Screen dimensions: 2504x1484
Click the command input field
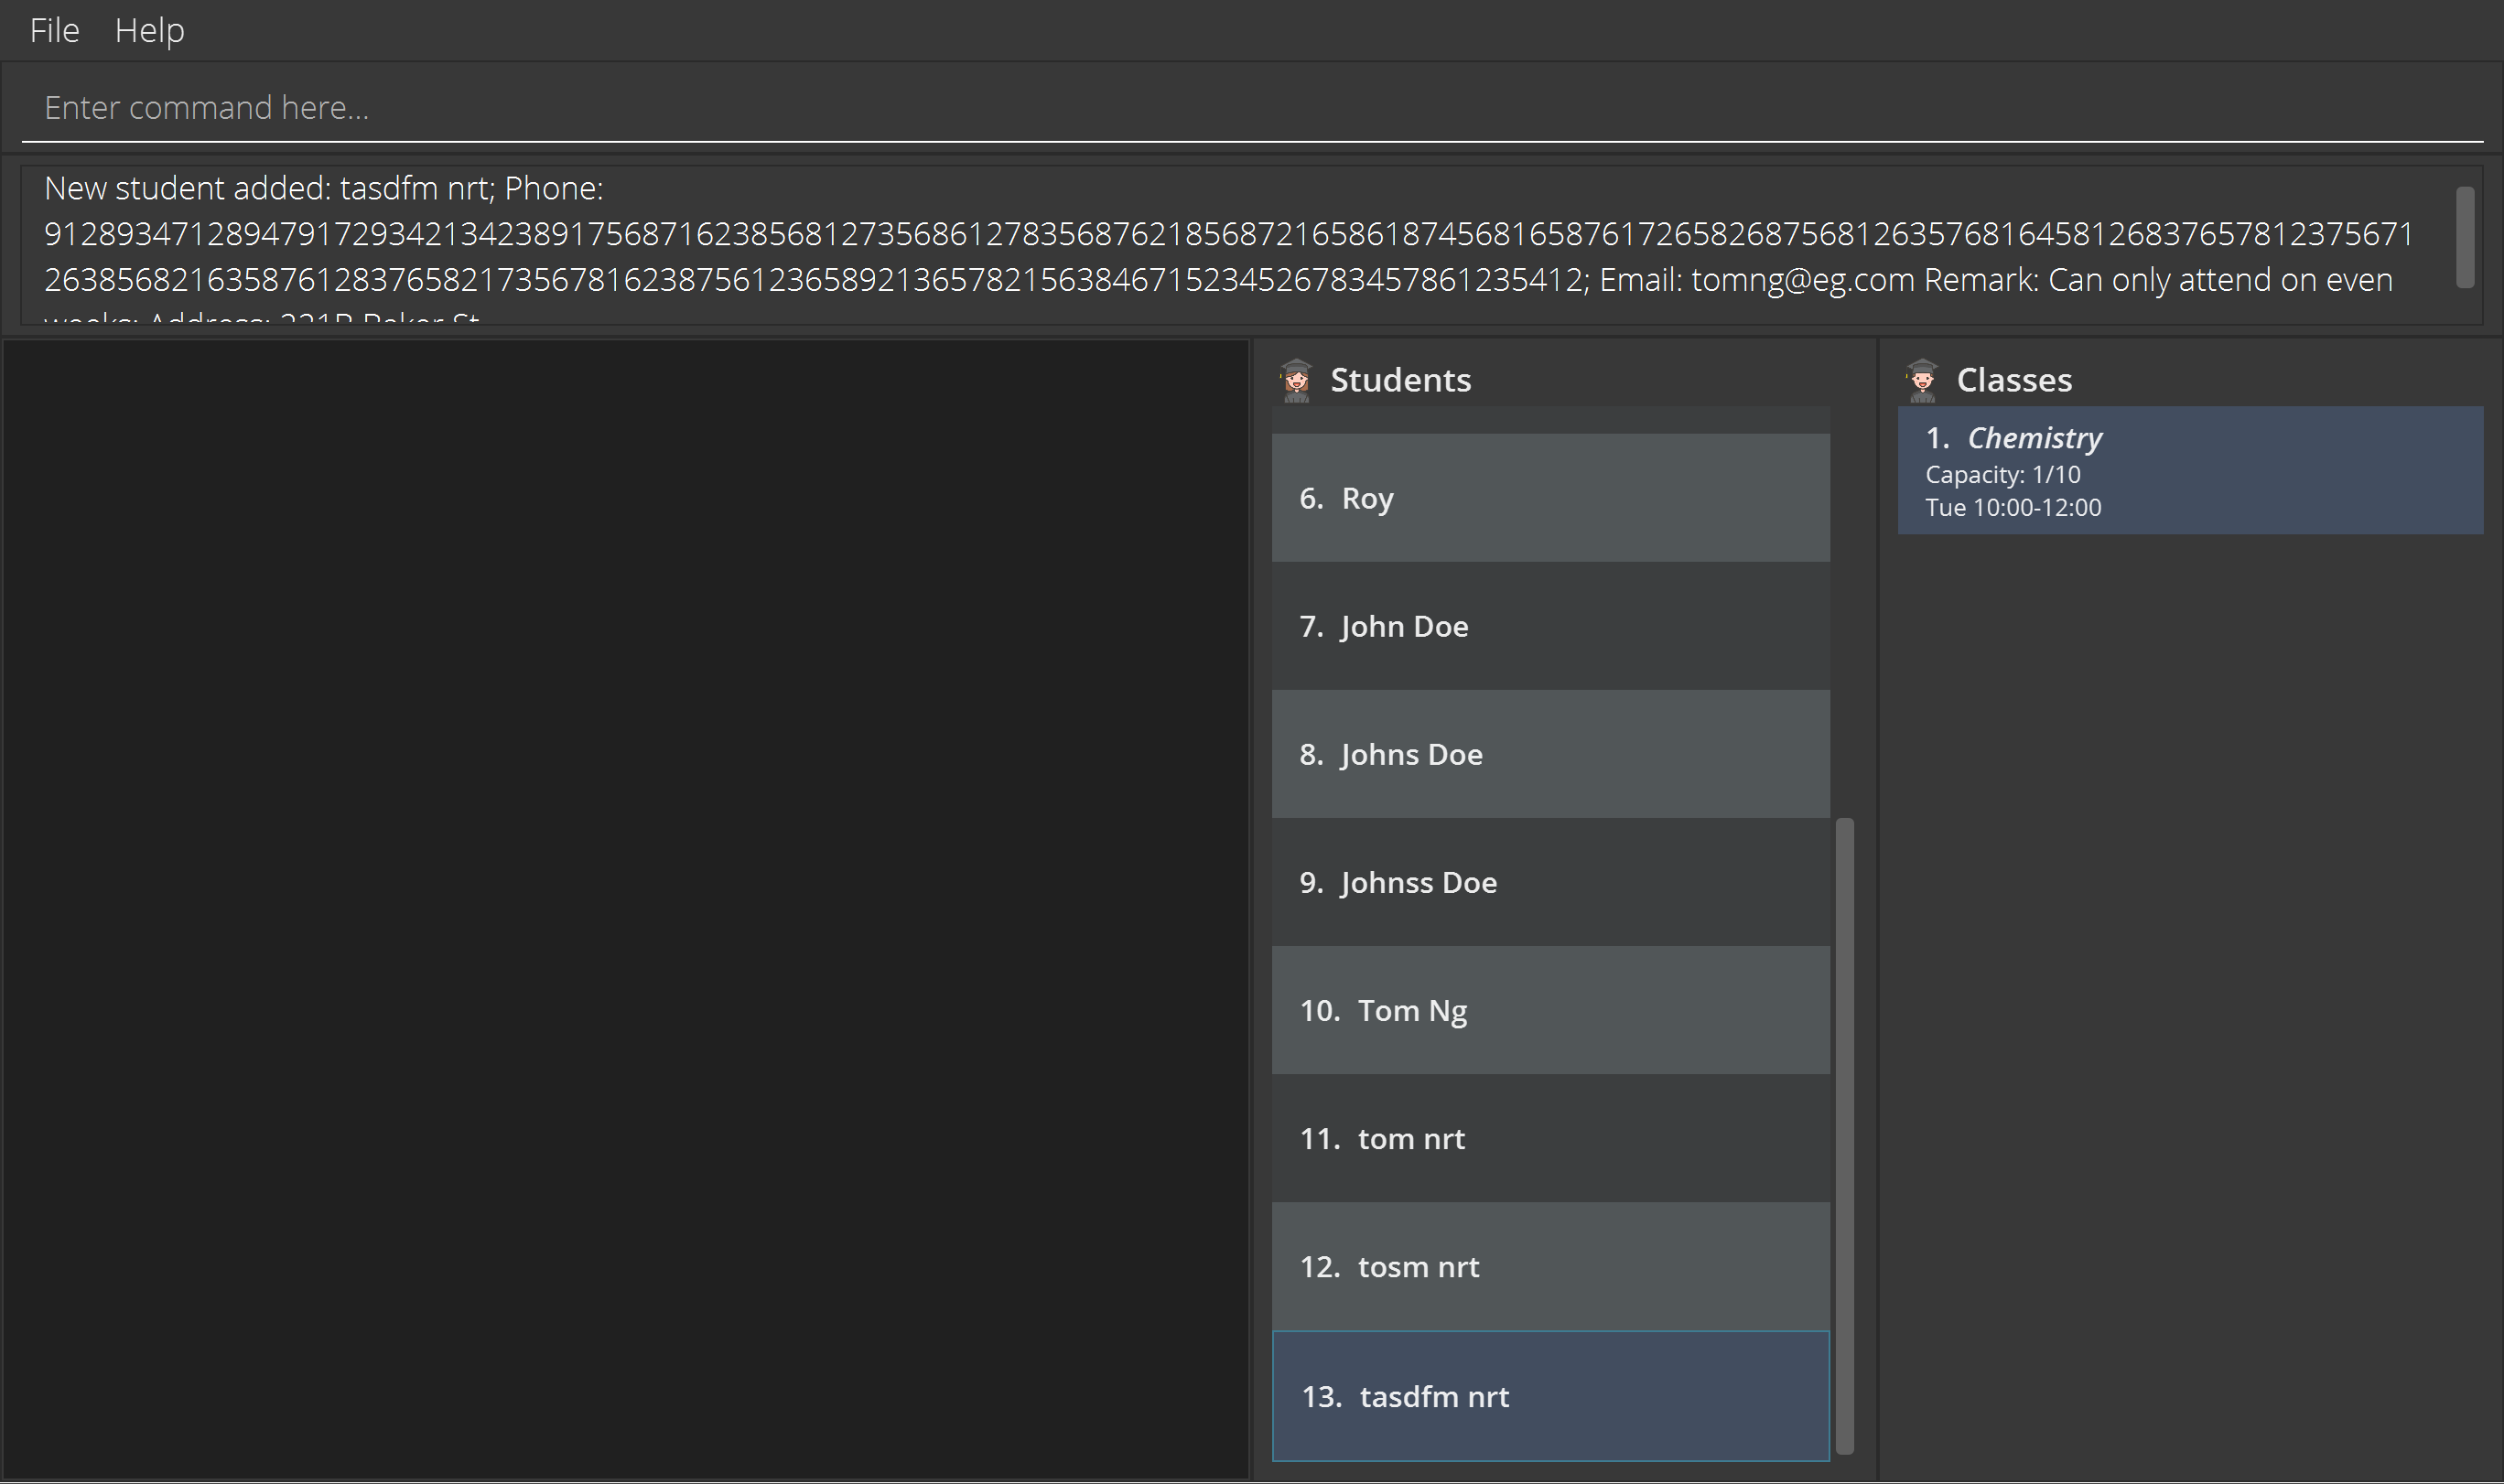click(1250, 107)
